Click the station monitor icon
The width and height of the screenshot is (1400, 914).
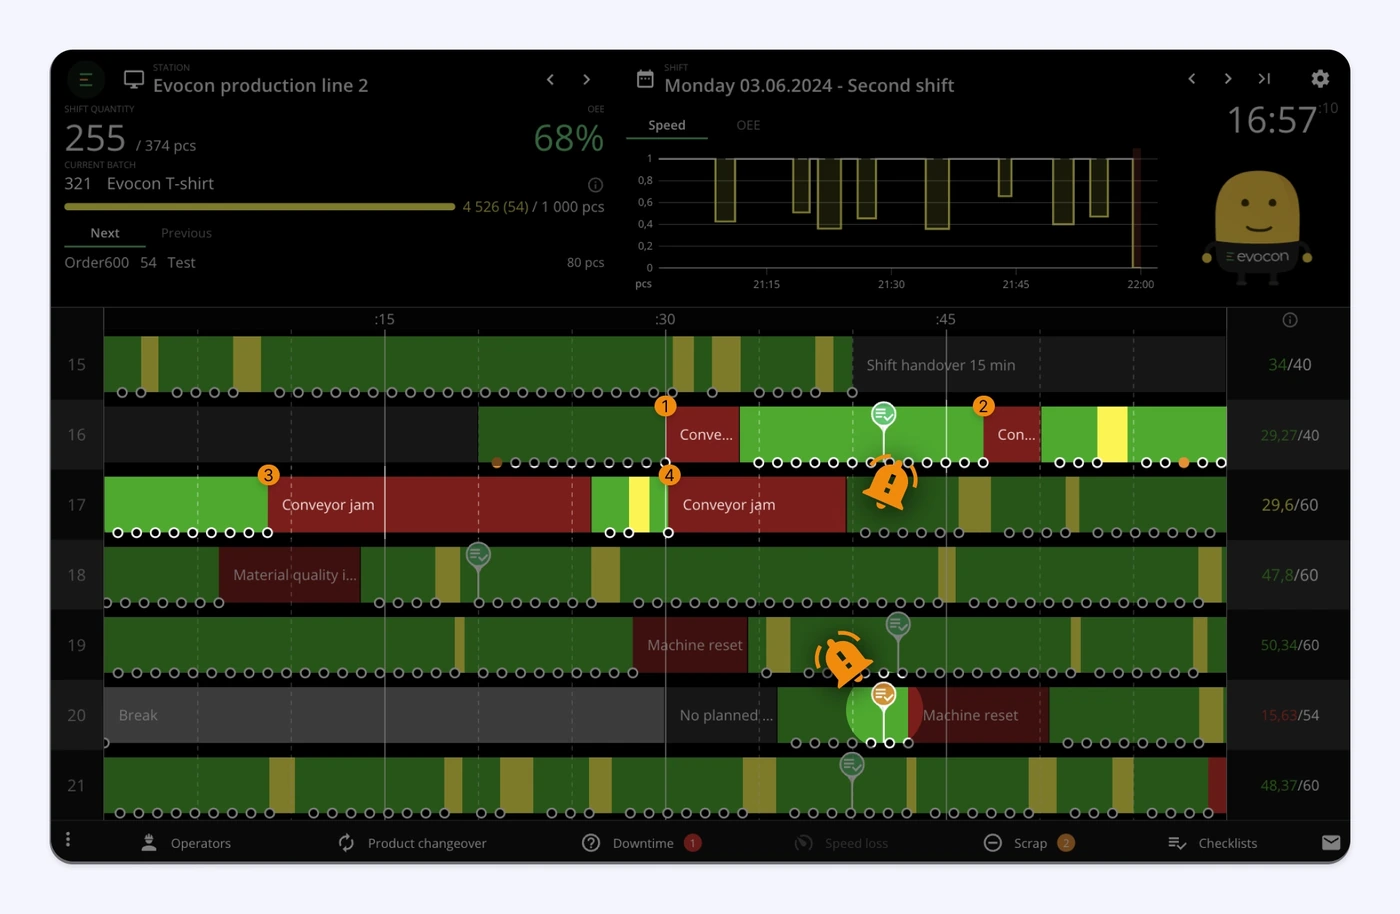pos(134,79)
